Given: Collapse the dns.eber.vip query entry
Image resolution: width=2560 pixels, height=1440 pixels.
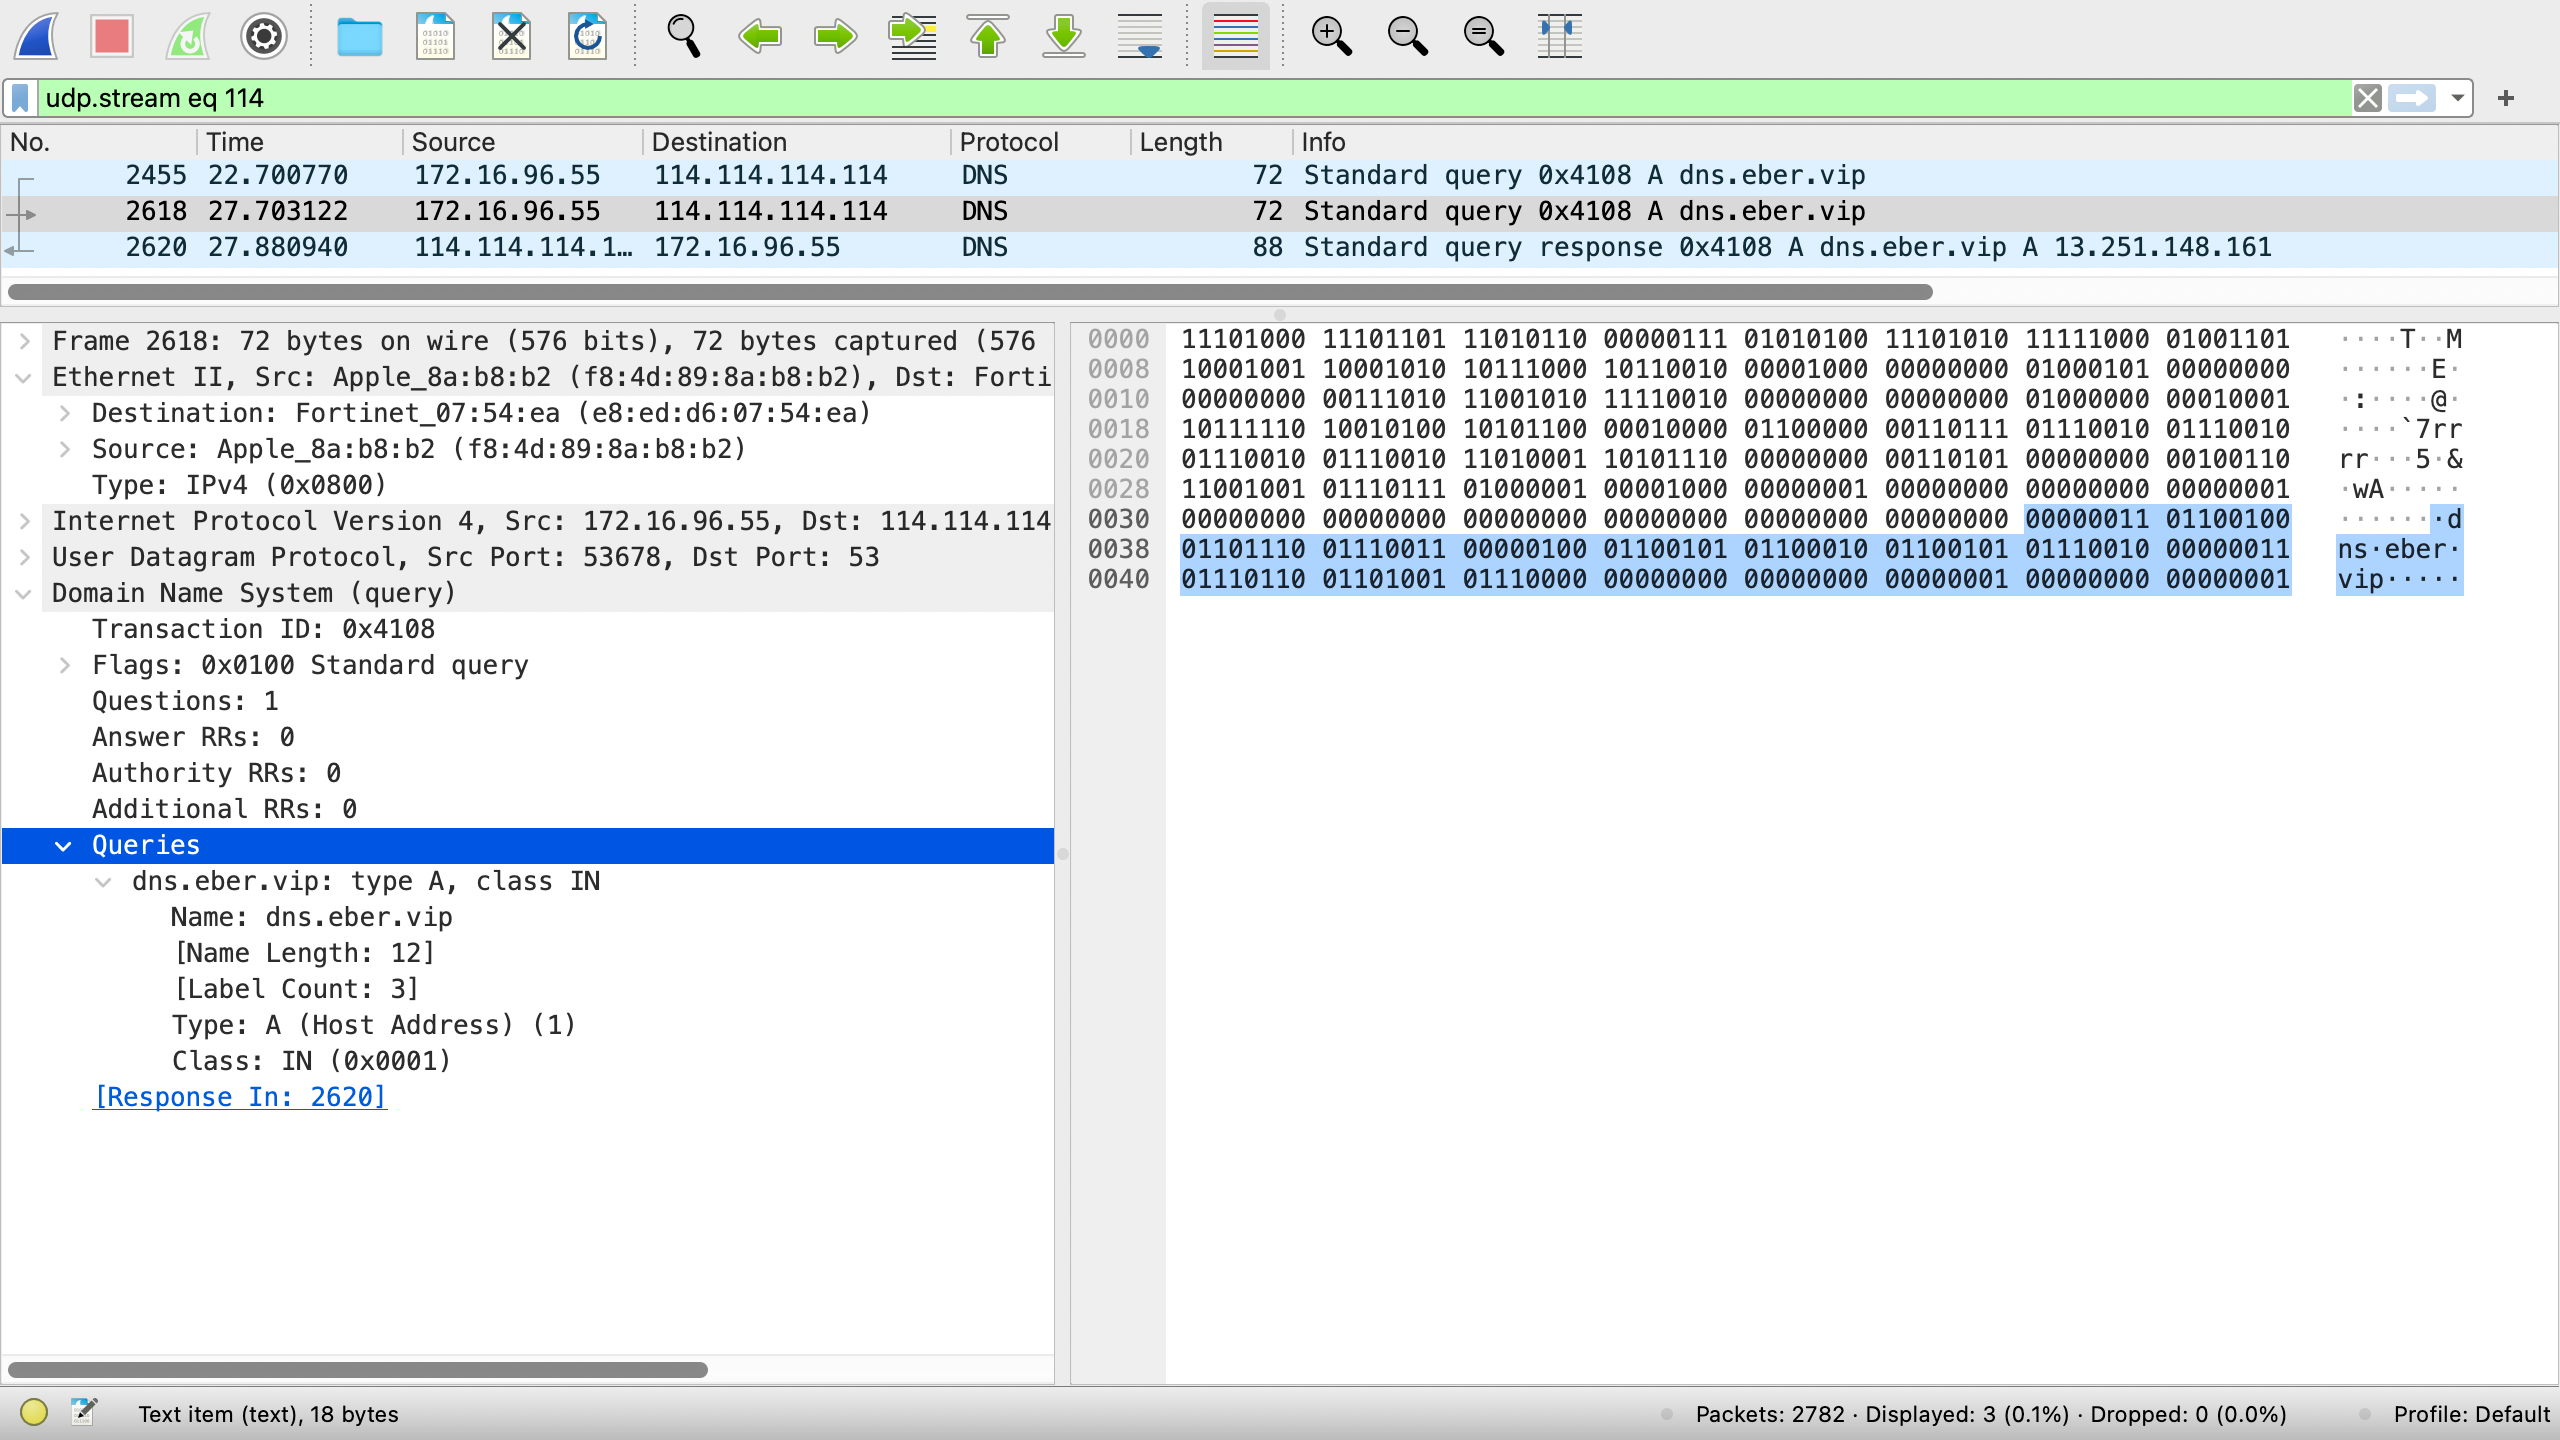Looking at the screenshot, I should [103, 881].
